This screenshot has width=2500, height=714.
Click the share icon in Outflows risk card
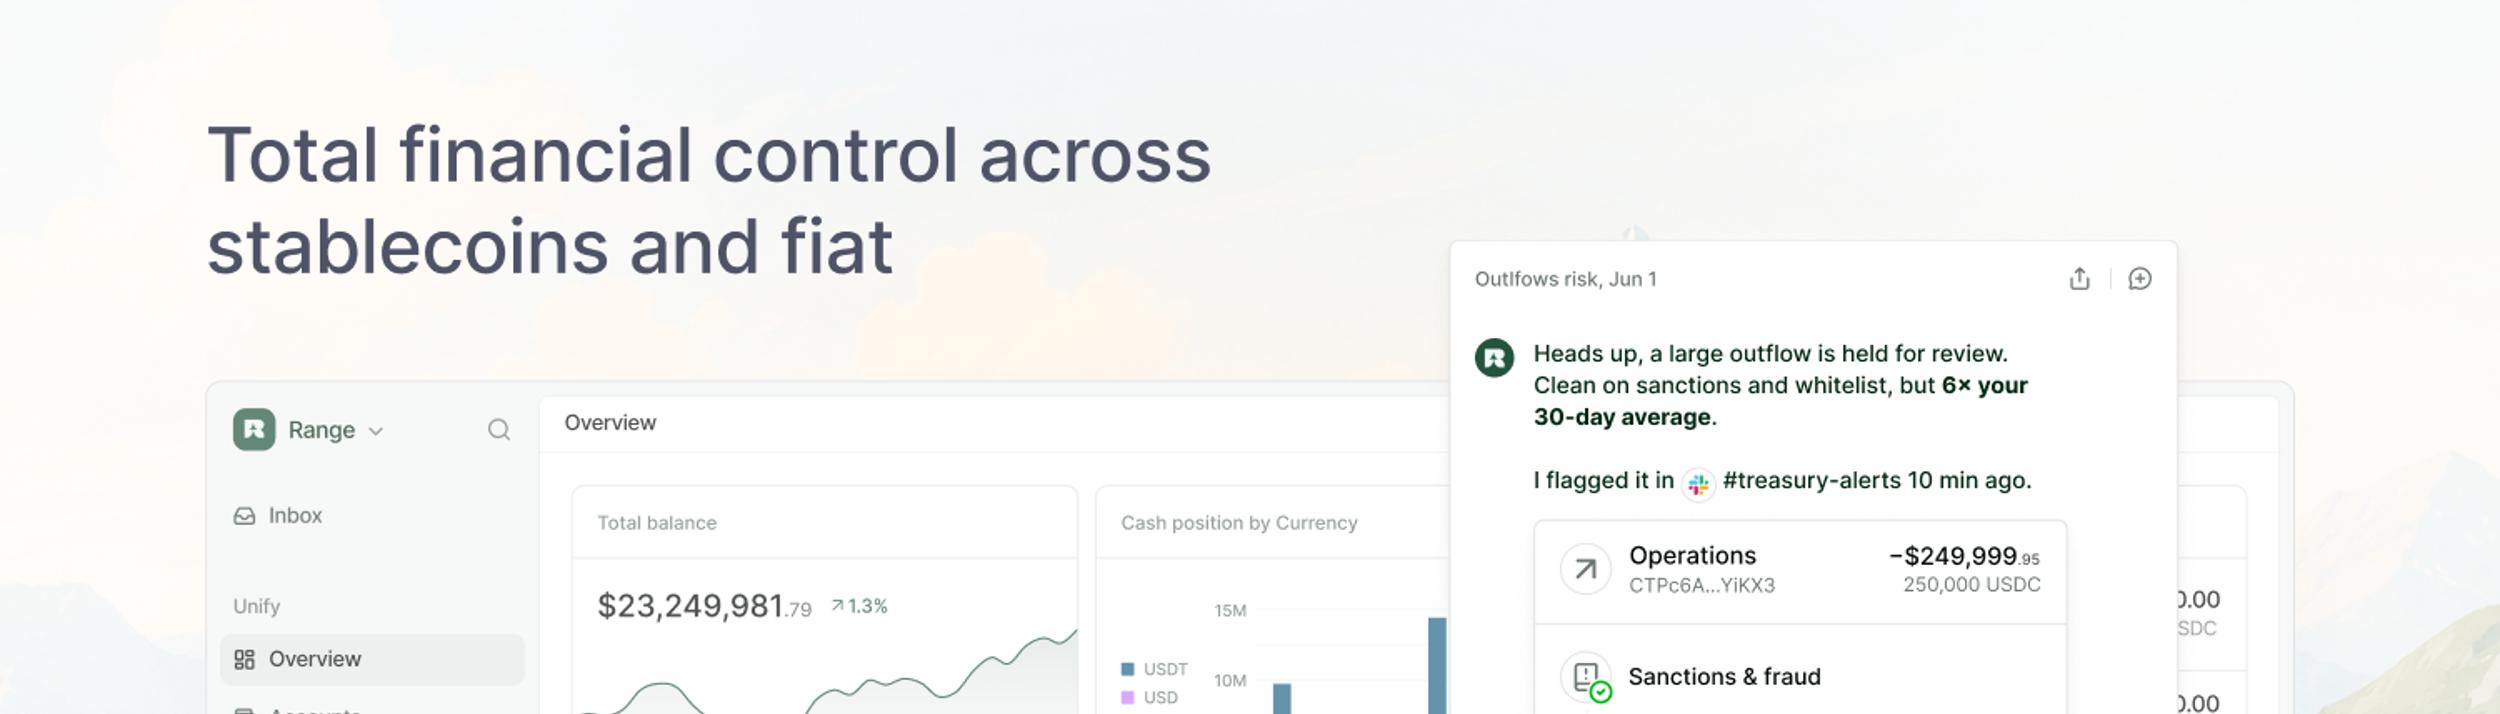click(x=2080, y=279)
